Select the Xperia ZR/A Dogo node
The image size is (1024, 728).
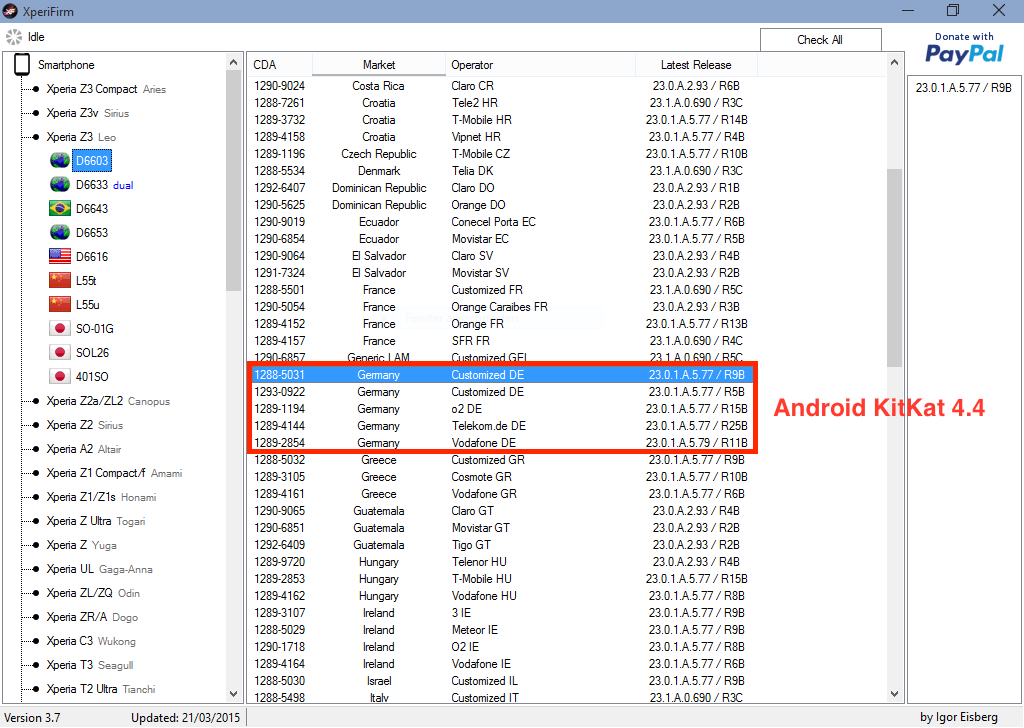click(x=92, y=617)
